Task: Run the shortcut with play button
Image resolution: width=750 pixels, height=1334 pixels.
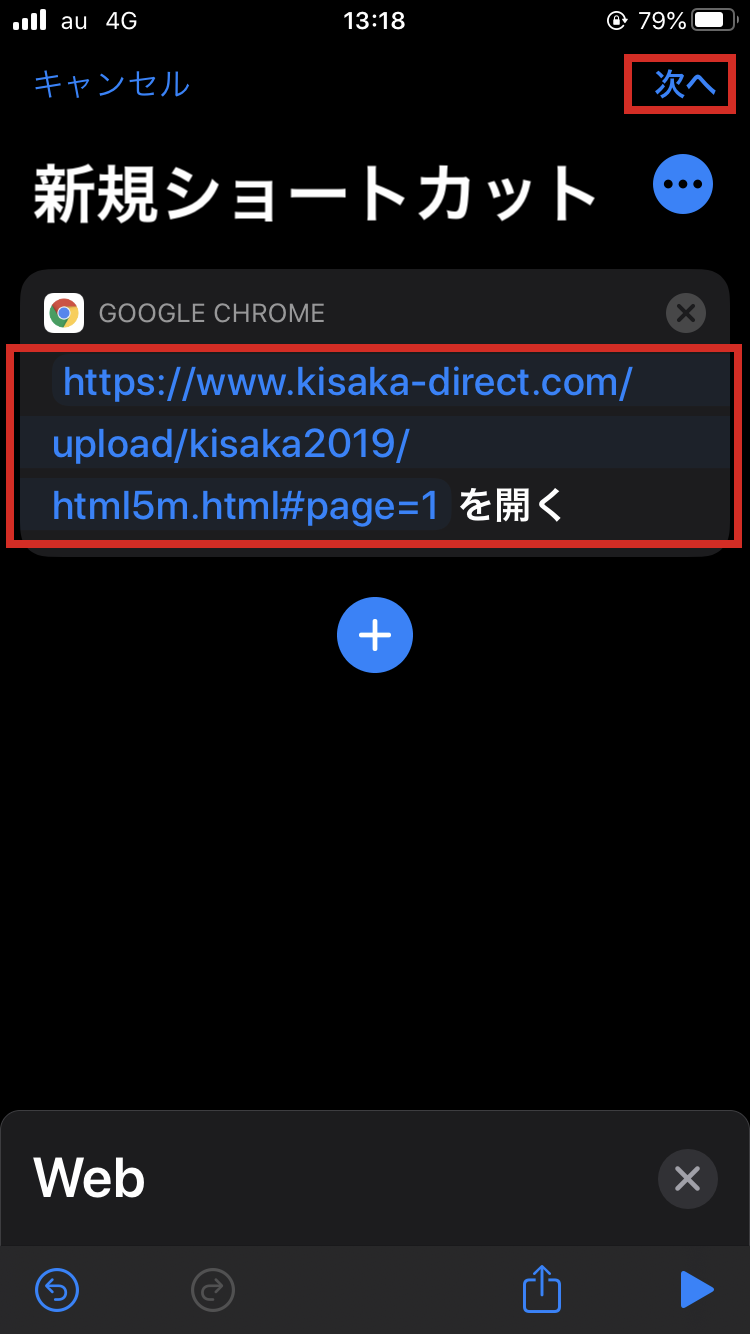Action: click(x=696, y=1290)
